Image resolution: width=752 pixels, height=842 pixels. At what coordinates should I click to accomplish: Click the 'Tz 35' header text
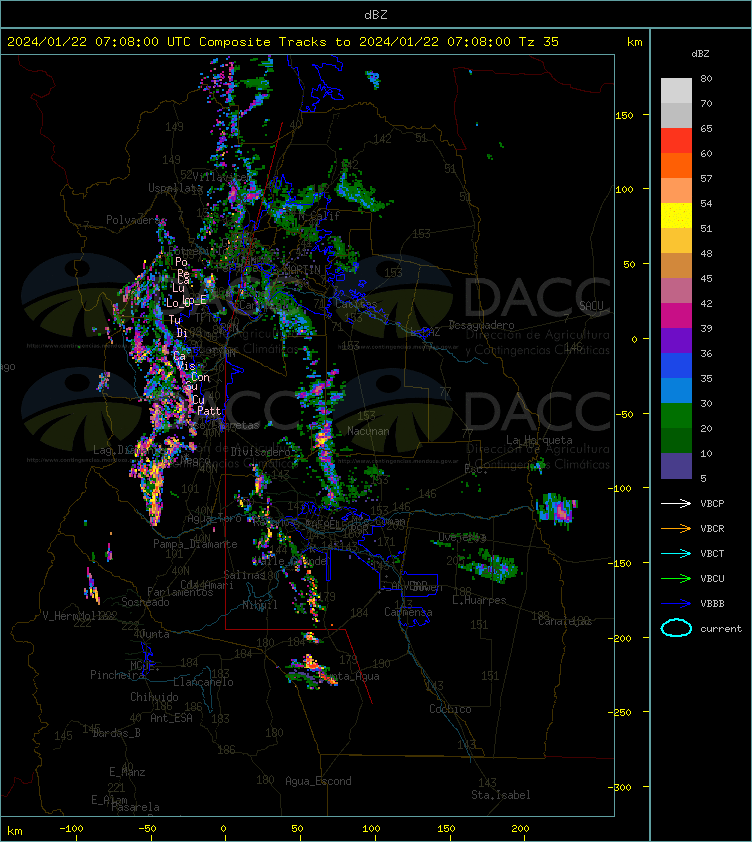539,42
